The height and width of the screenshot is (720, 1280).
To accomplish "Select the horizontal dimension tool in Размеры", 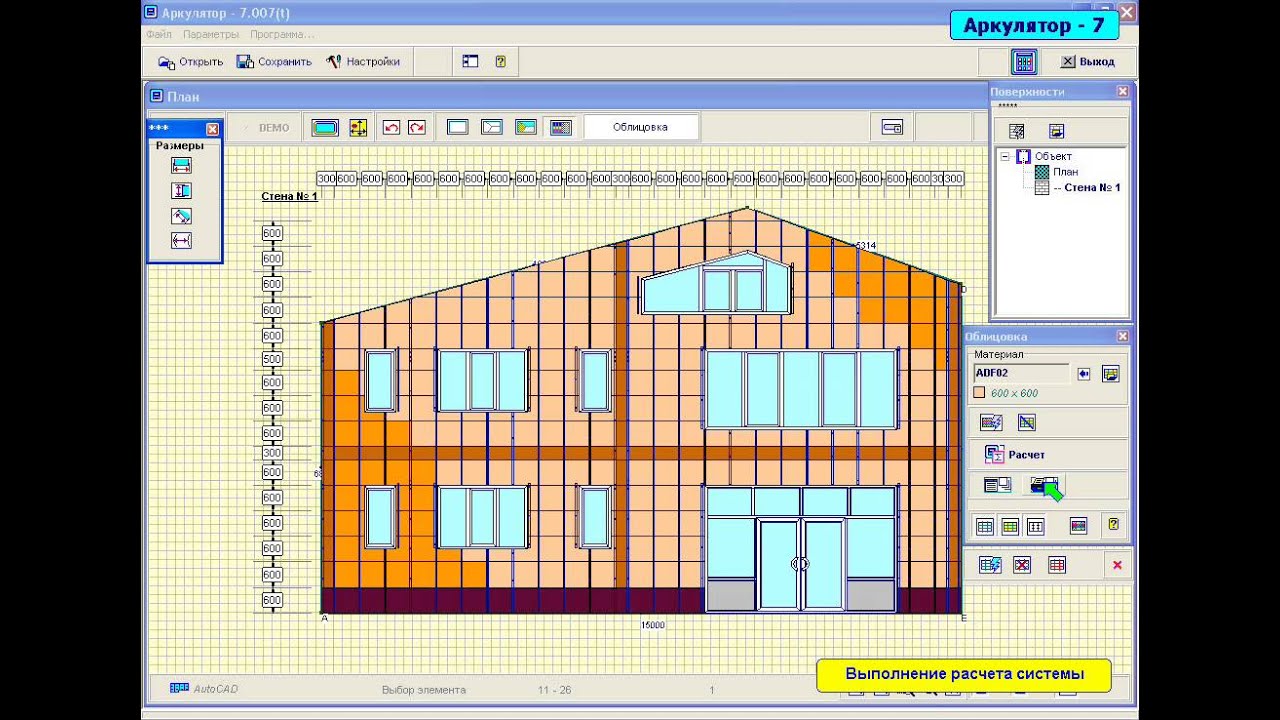I will click(x=181, y=166).
